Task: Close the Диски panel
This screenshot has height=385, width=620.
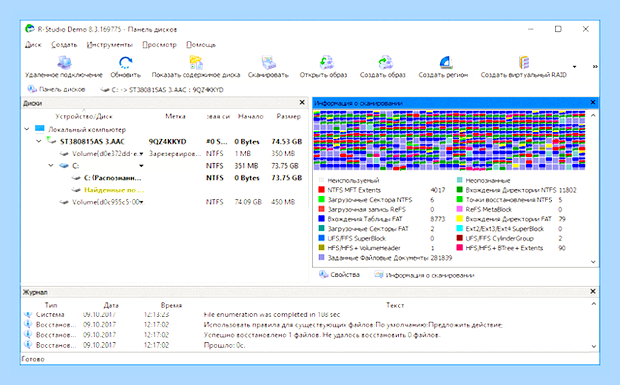Action: point(302,102)
